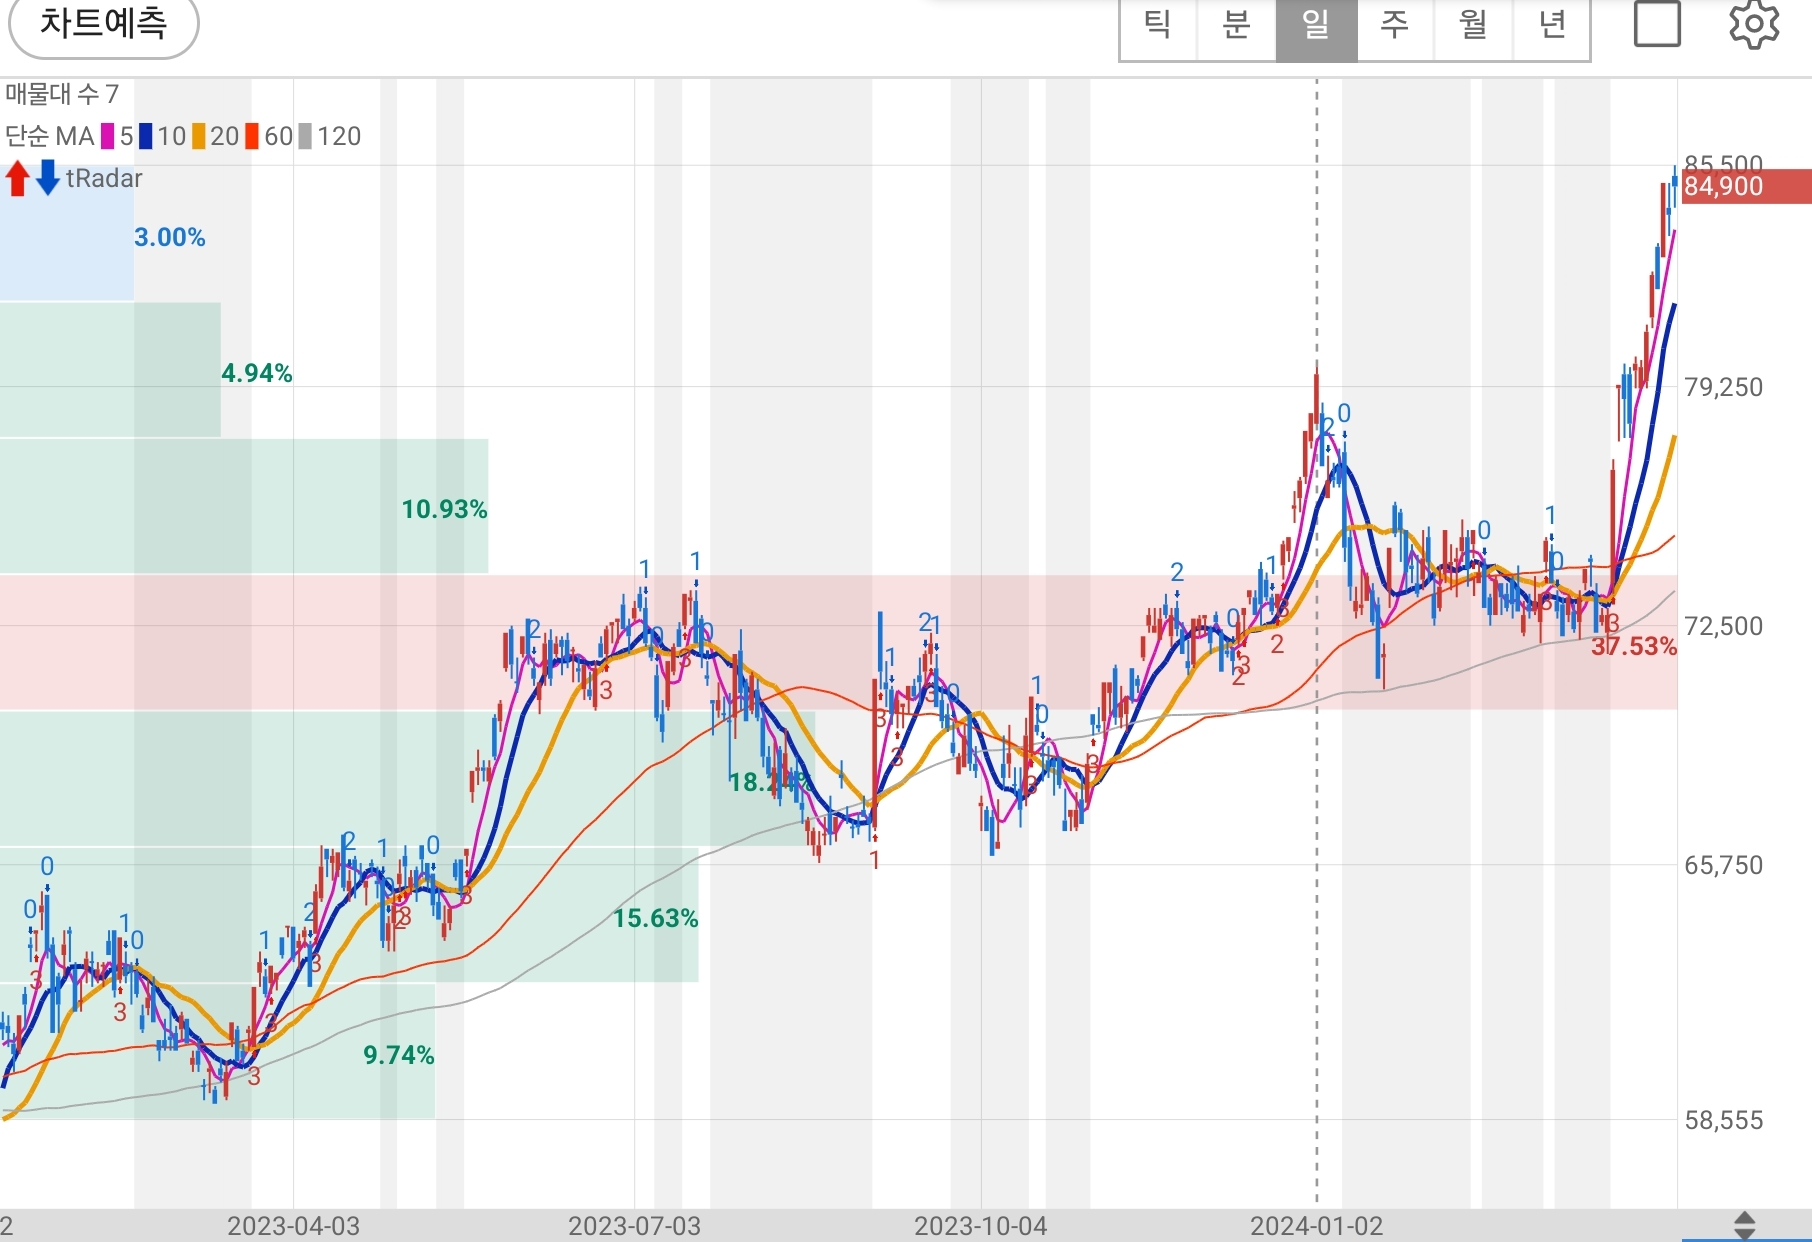The height and width of the screenshot is (1242, 1812).
Task: Click the 3.00% volume profile label
Action: (170, 237)
